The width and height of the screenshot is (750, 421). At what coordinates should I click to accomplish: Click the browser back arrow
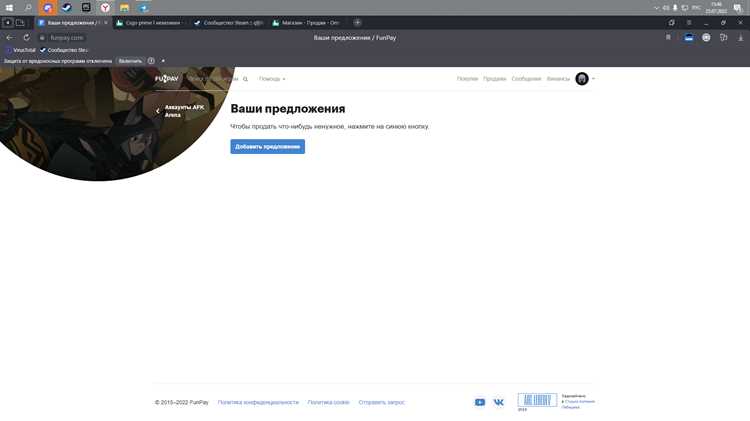click(x=10, y=37)
